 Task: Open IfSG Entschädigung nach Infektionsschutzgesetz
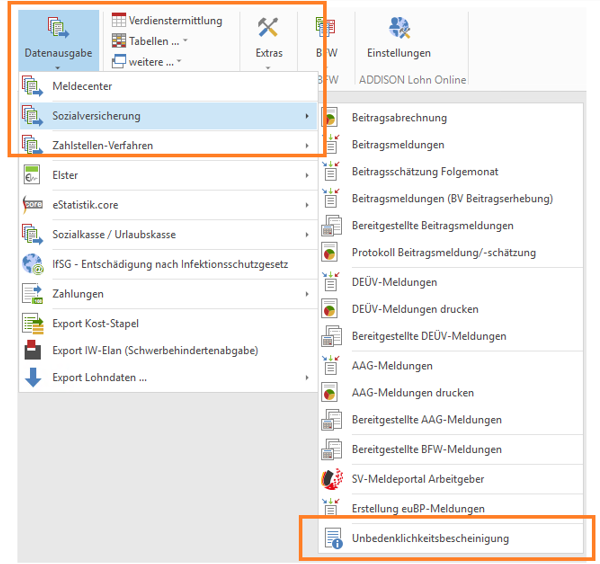point(169,264)
